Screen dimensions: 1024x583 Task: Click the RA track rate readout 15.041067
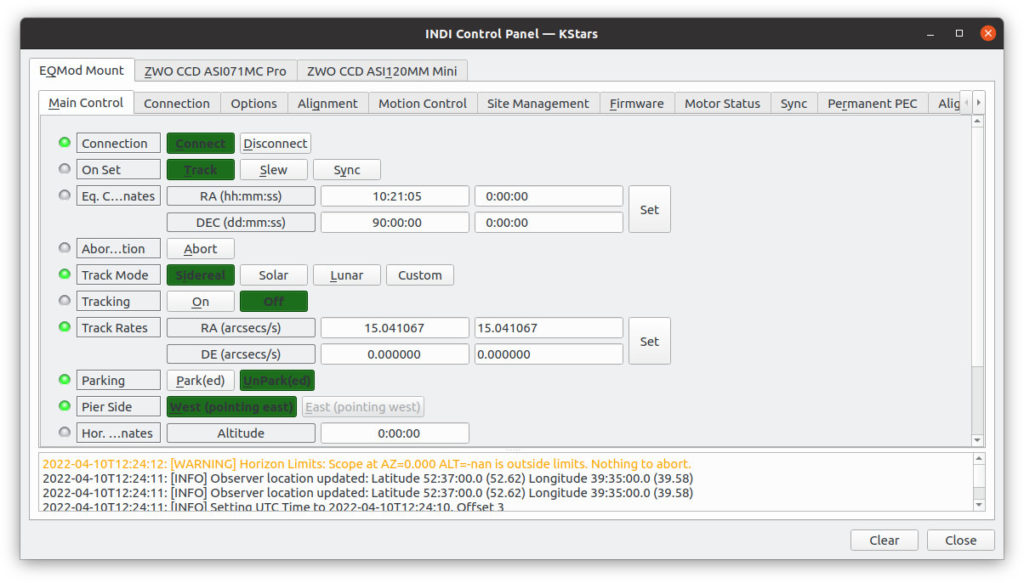point(395,328)
